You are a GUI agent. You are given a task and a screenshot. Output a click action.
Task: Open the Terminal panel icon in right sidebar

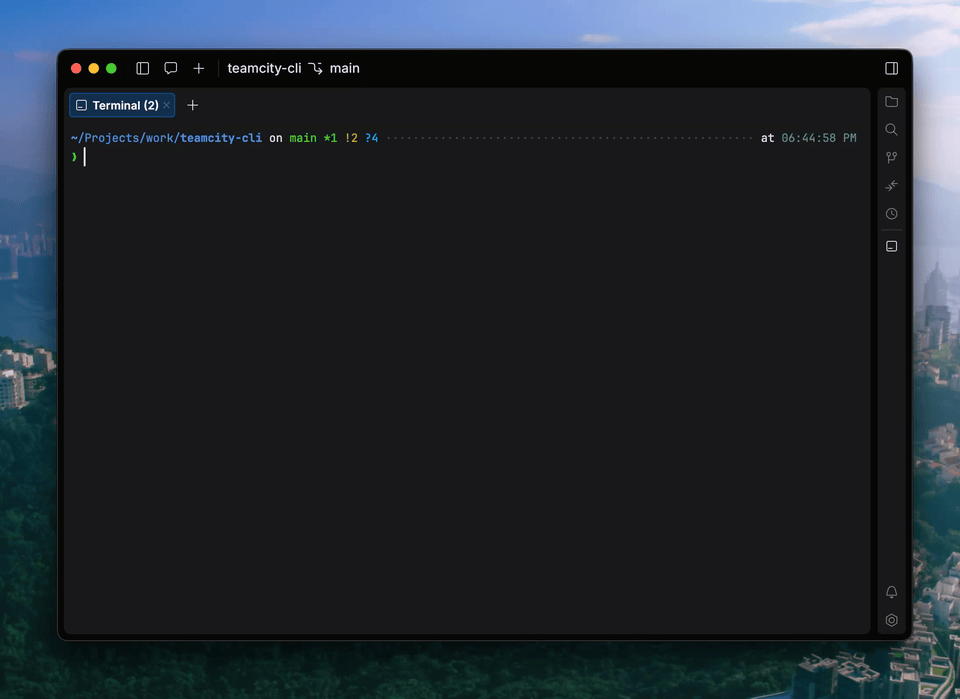click(891, 246)
